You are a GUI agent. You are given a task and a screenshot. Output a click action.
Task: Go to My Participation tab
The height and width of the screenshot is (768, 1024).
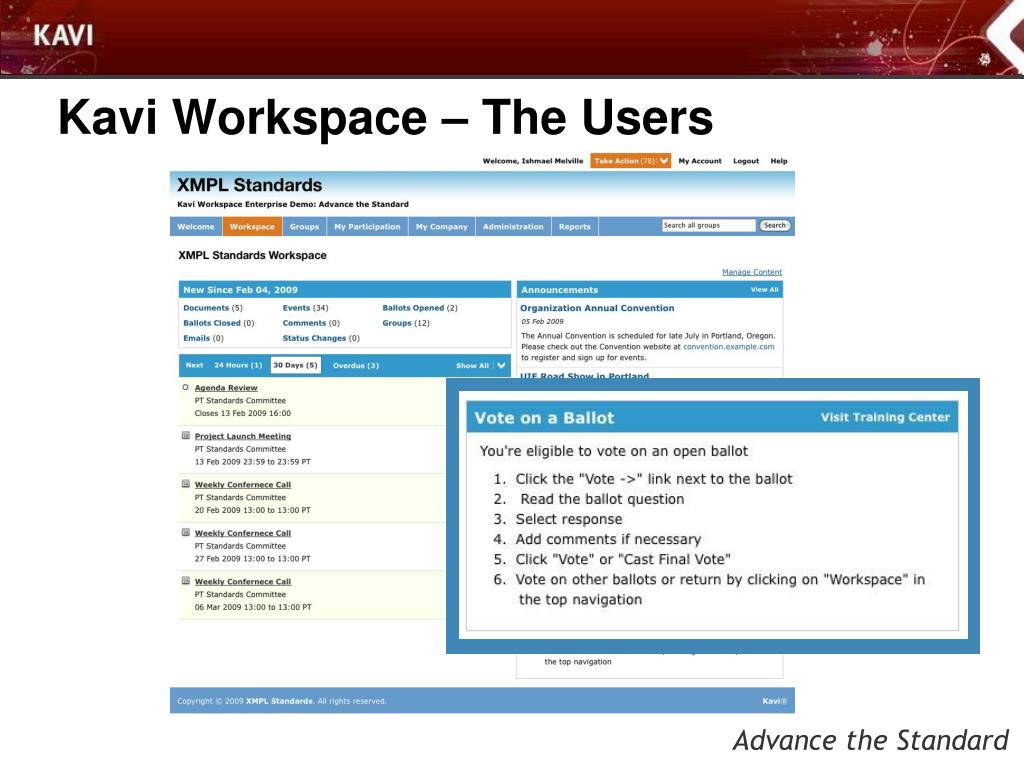[x=367, y=227]
